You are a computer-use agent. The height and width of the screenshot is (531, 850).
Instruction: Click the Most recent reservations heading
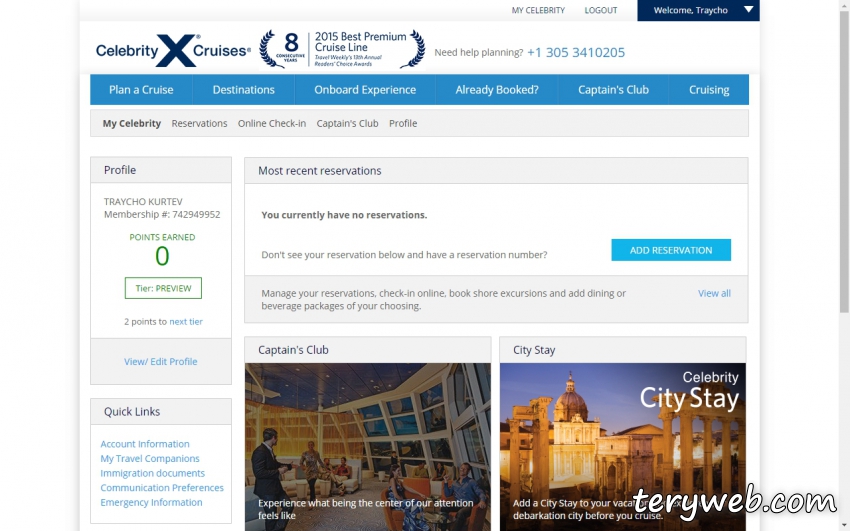319,171
